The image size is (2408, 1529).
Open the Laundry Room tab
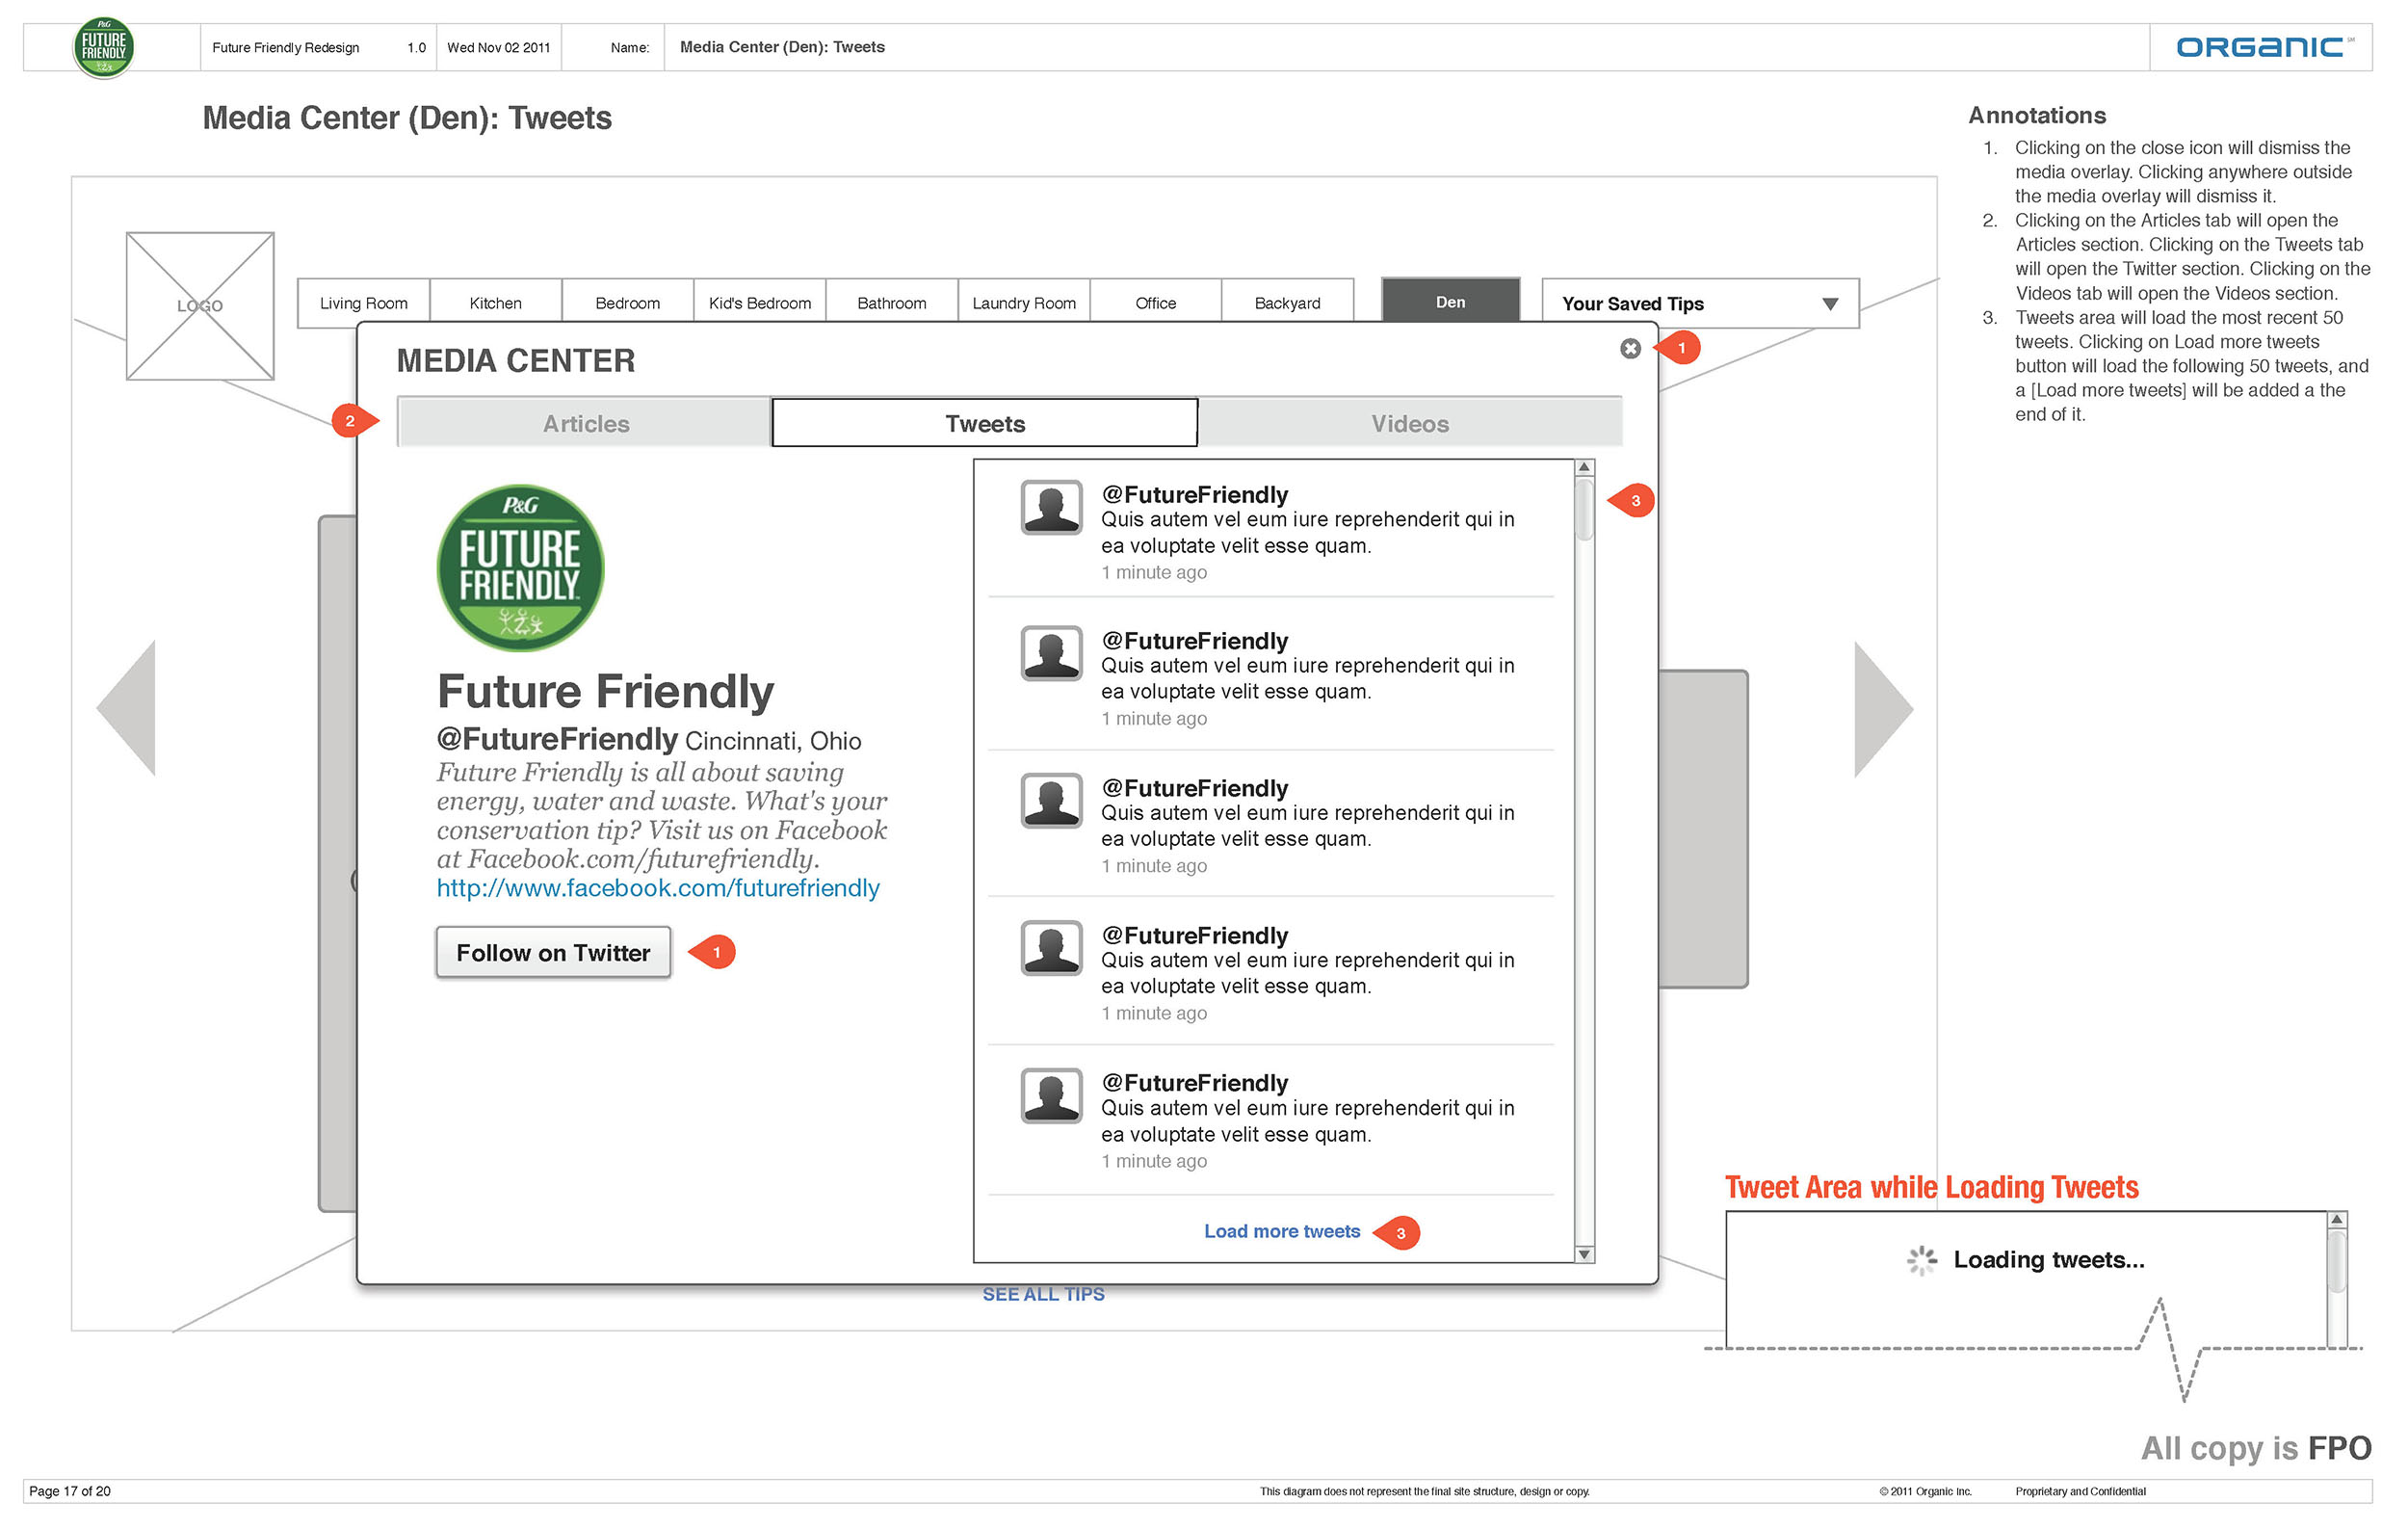coord(1024,303)
